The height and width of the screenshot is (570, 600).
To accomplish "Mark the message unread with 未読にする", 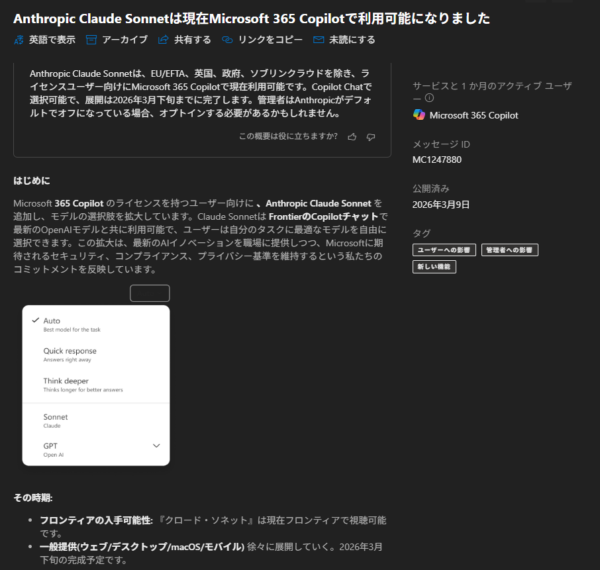I will point(319,40).
